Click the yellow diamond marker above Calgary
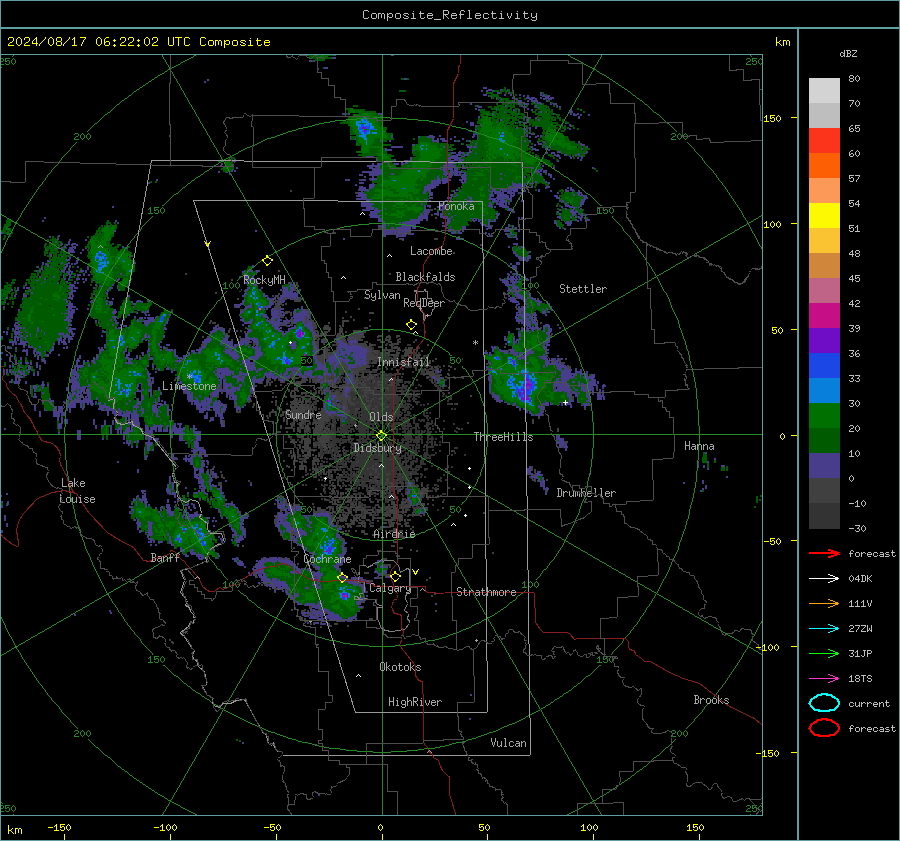Screen dimensions: 900x841 pyautogui.click(x=395, y=576)
